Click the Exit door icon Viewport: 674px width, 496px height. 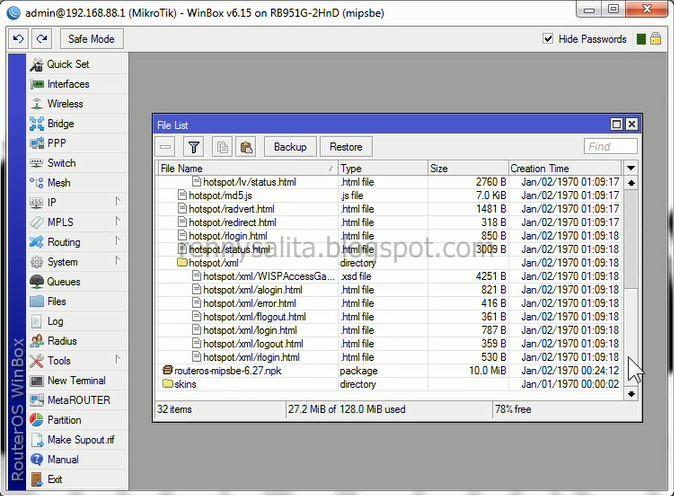37,479
